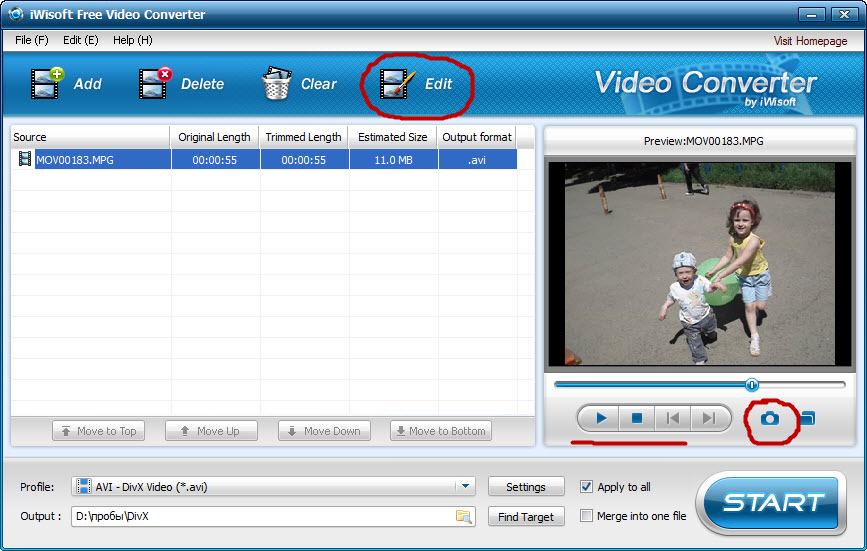867x551 pixels.
Task: Click the film icon next to MOV00183.MPG
Action: [24, 159]
